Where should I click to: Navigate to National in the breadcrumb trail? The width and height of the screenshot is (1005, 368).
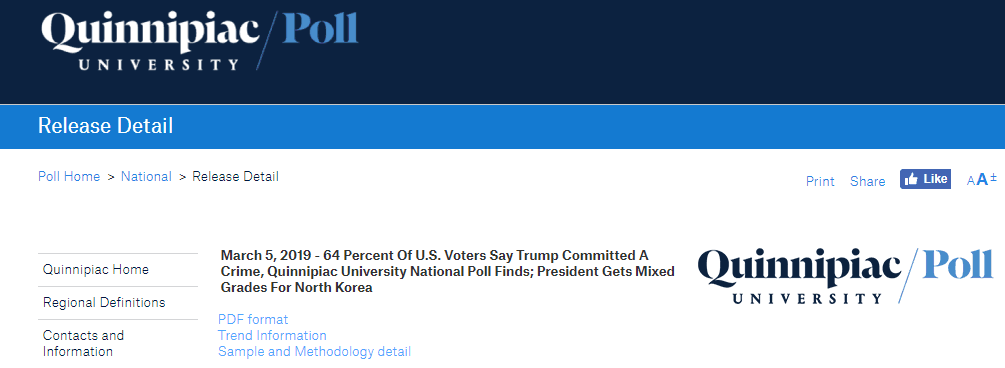coord(146,176)
